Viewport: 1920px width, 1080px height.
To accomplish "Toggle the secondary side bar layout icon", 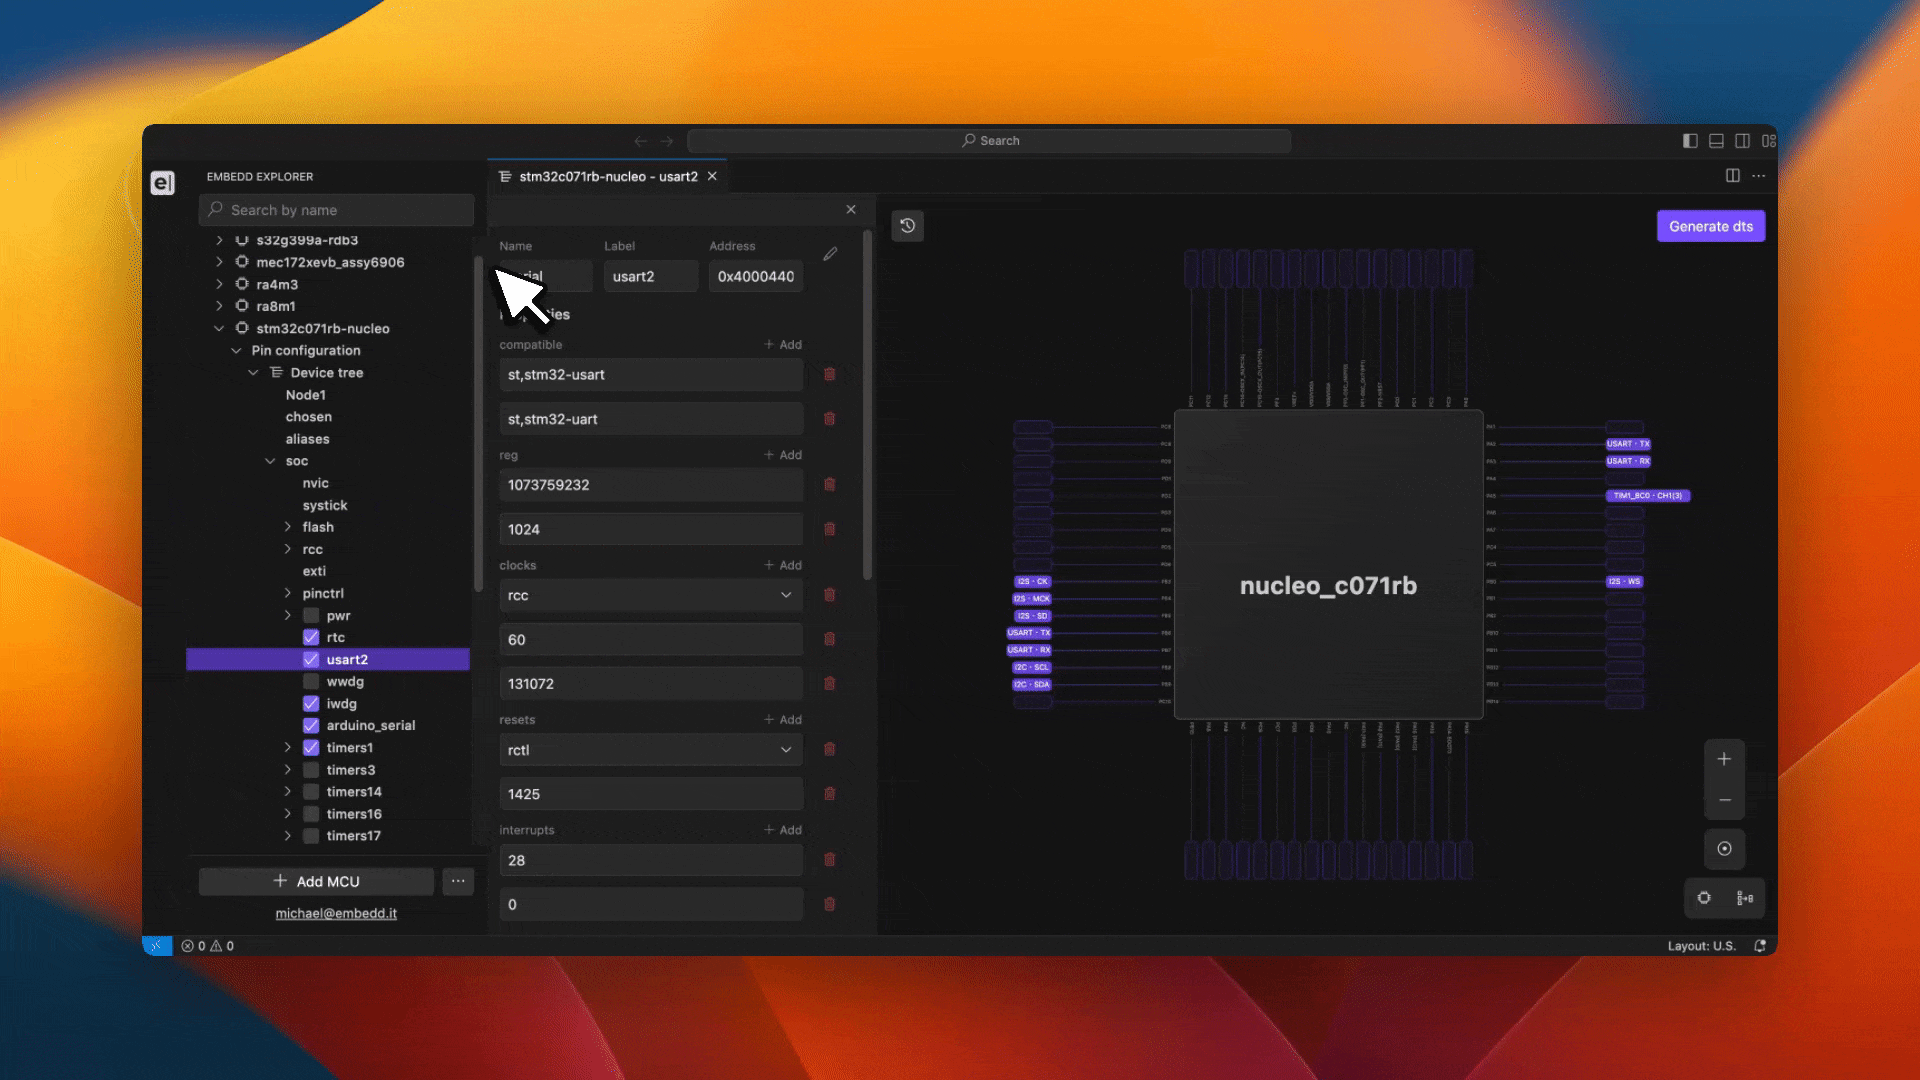I will point(1742,141).
